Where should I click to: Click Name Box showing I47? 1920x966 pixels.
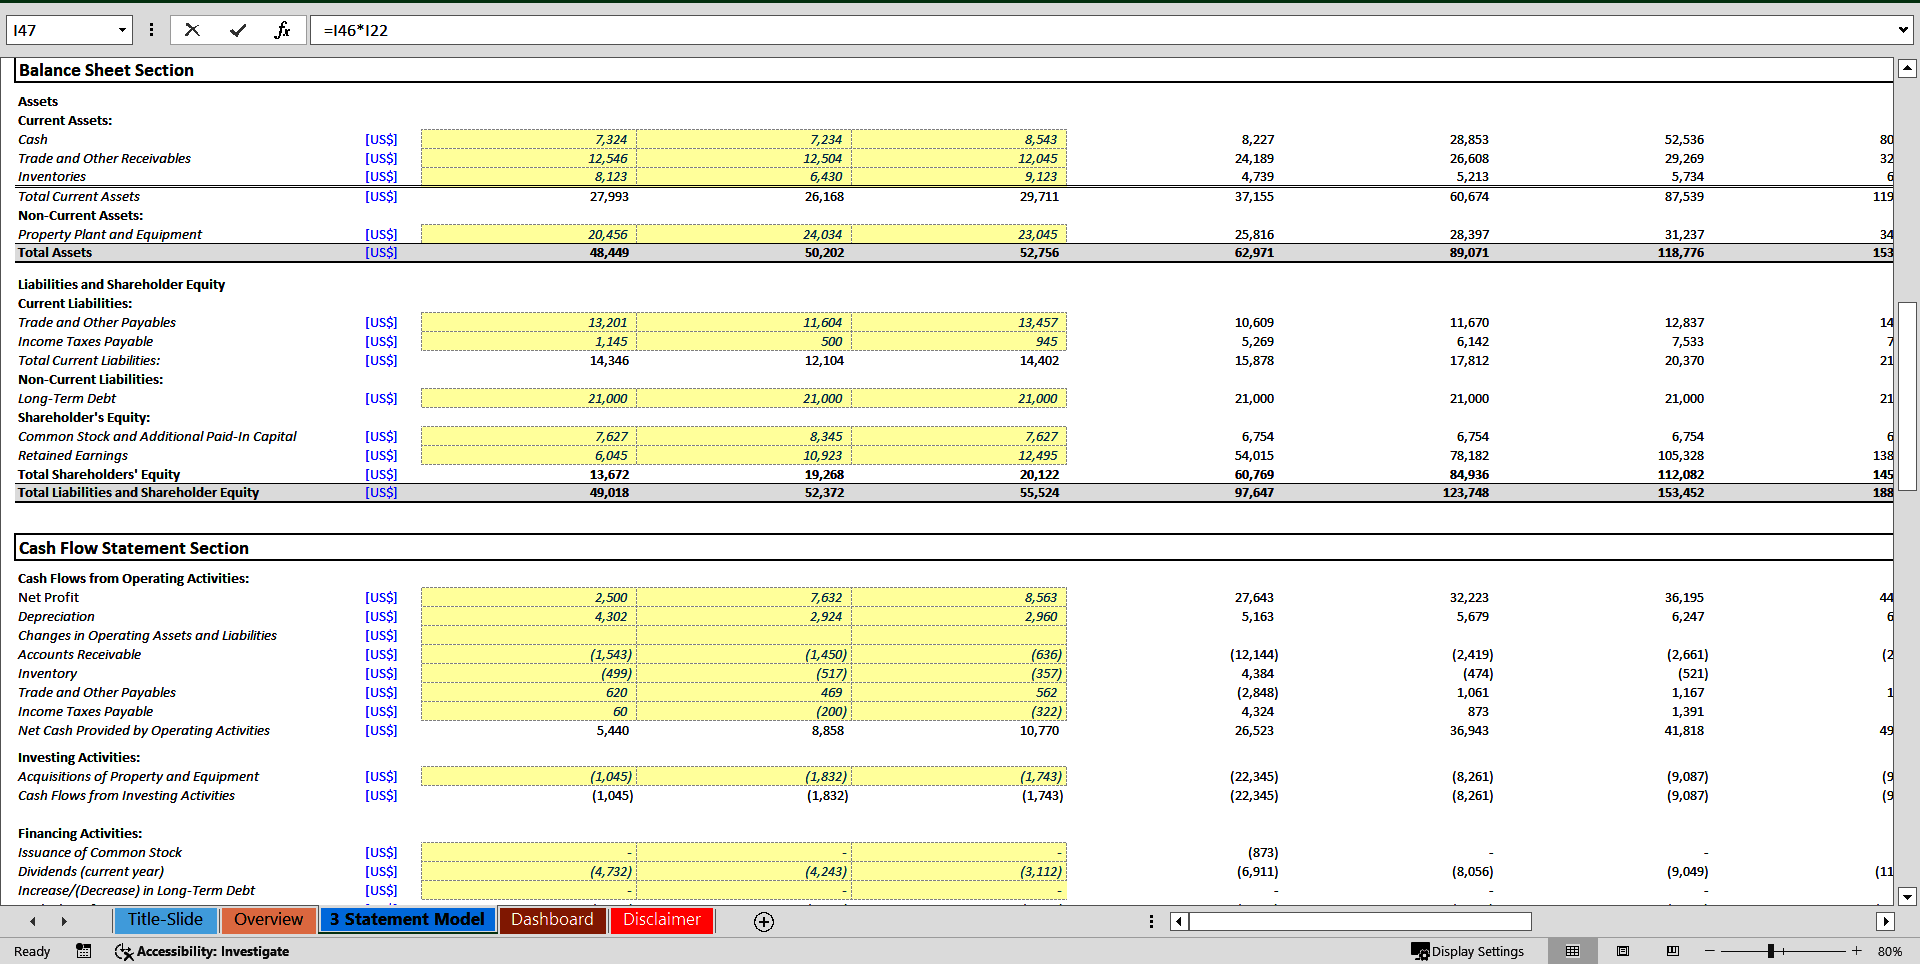(60, 30)
